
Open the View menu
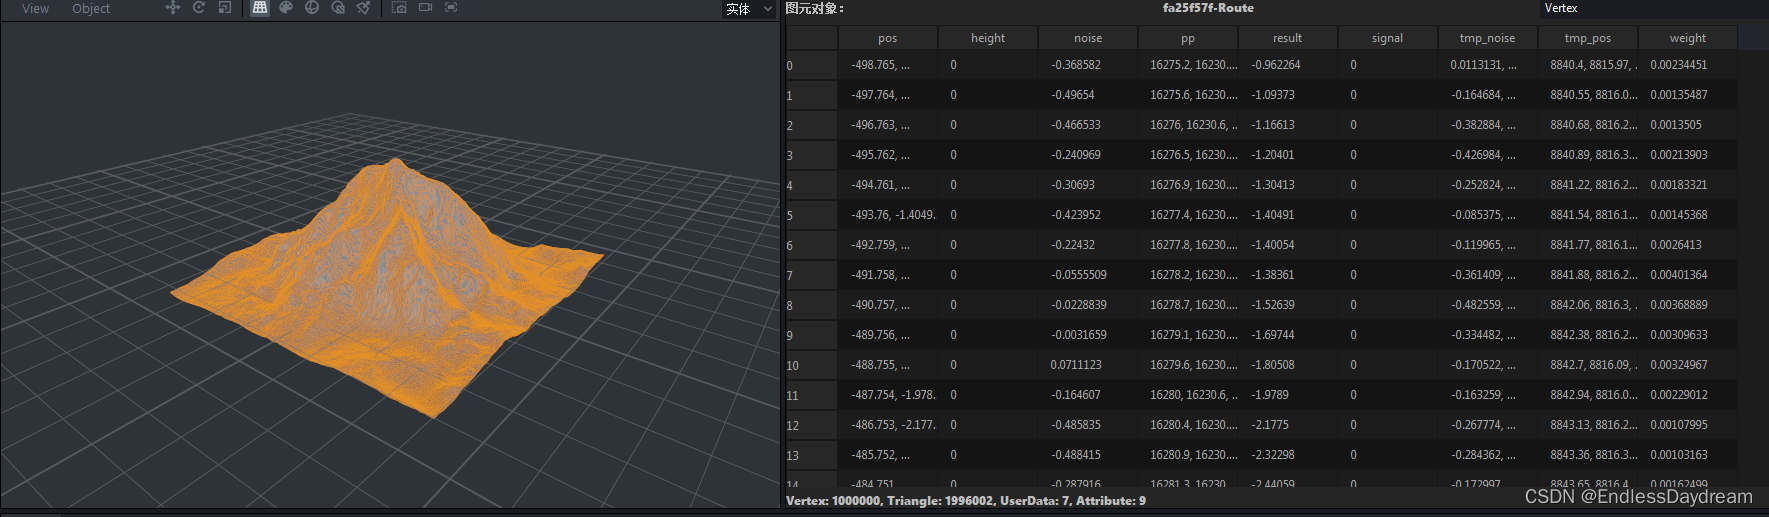point(35,8)
